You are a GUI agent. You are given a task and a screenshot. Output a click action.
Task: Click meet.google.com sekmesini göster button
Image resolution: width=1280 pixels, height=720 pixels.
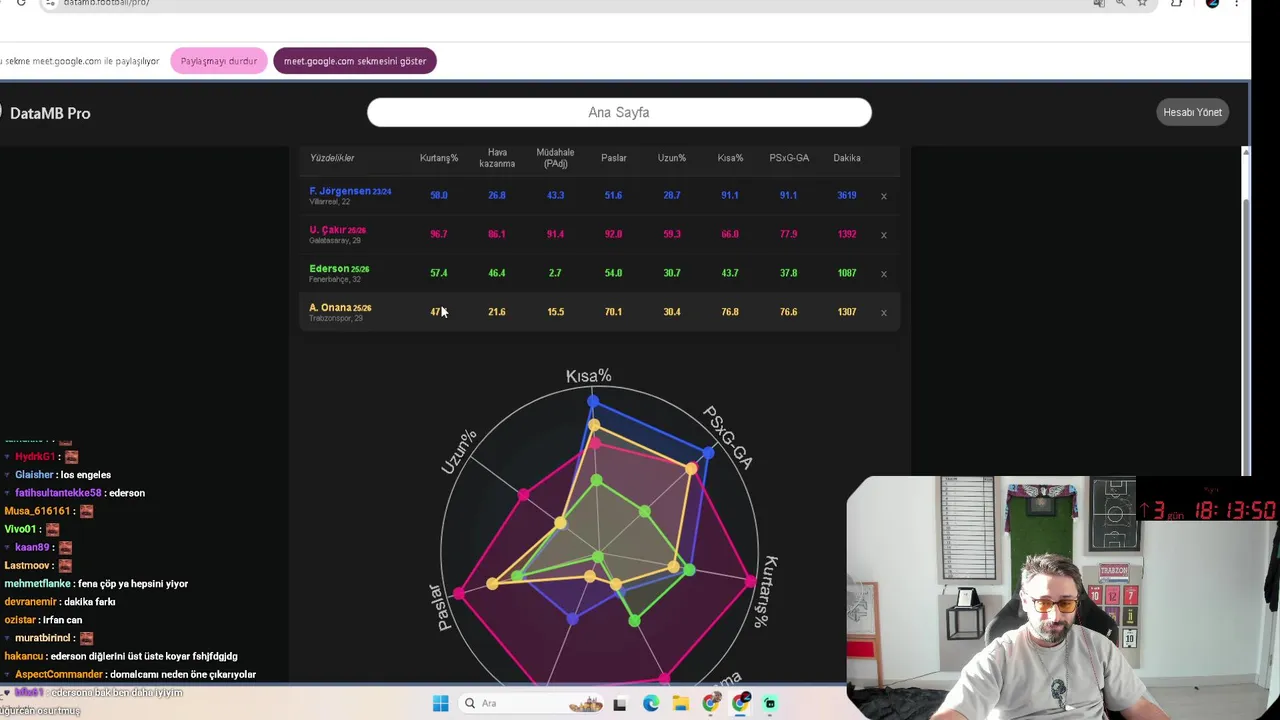[x=355, y=61]
